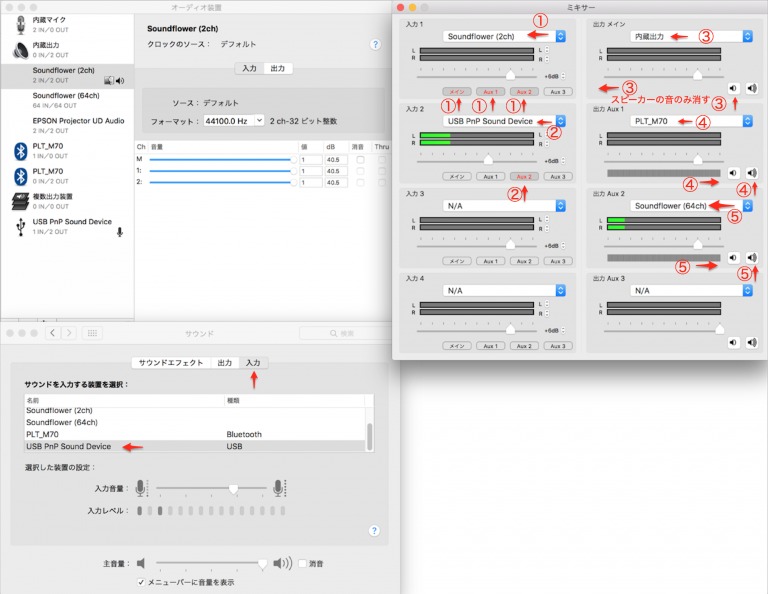Toggle Aux 1 button for 入力 3

(490, 261)
